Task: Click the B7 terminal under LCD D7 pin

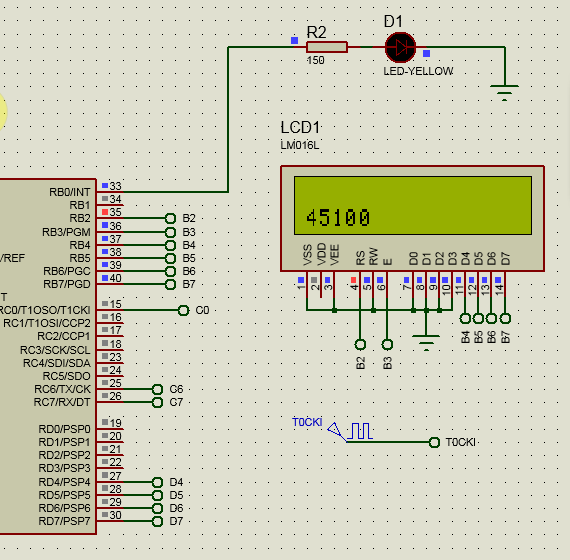Action: (x=505, y=319)
